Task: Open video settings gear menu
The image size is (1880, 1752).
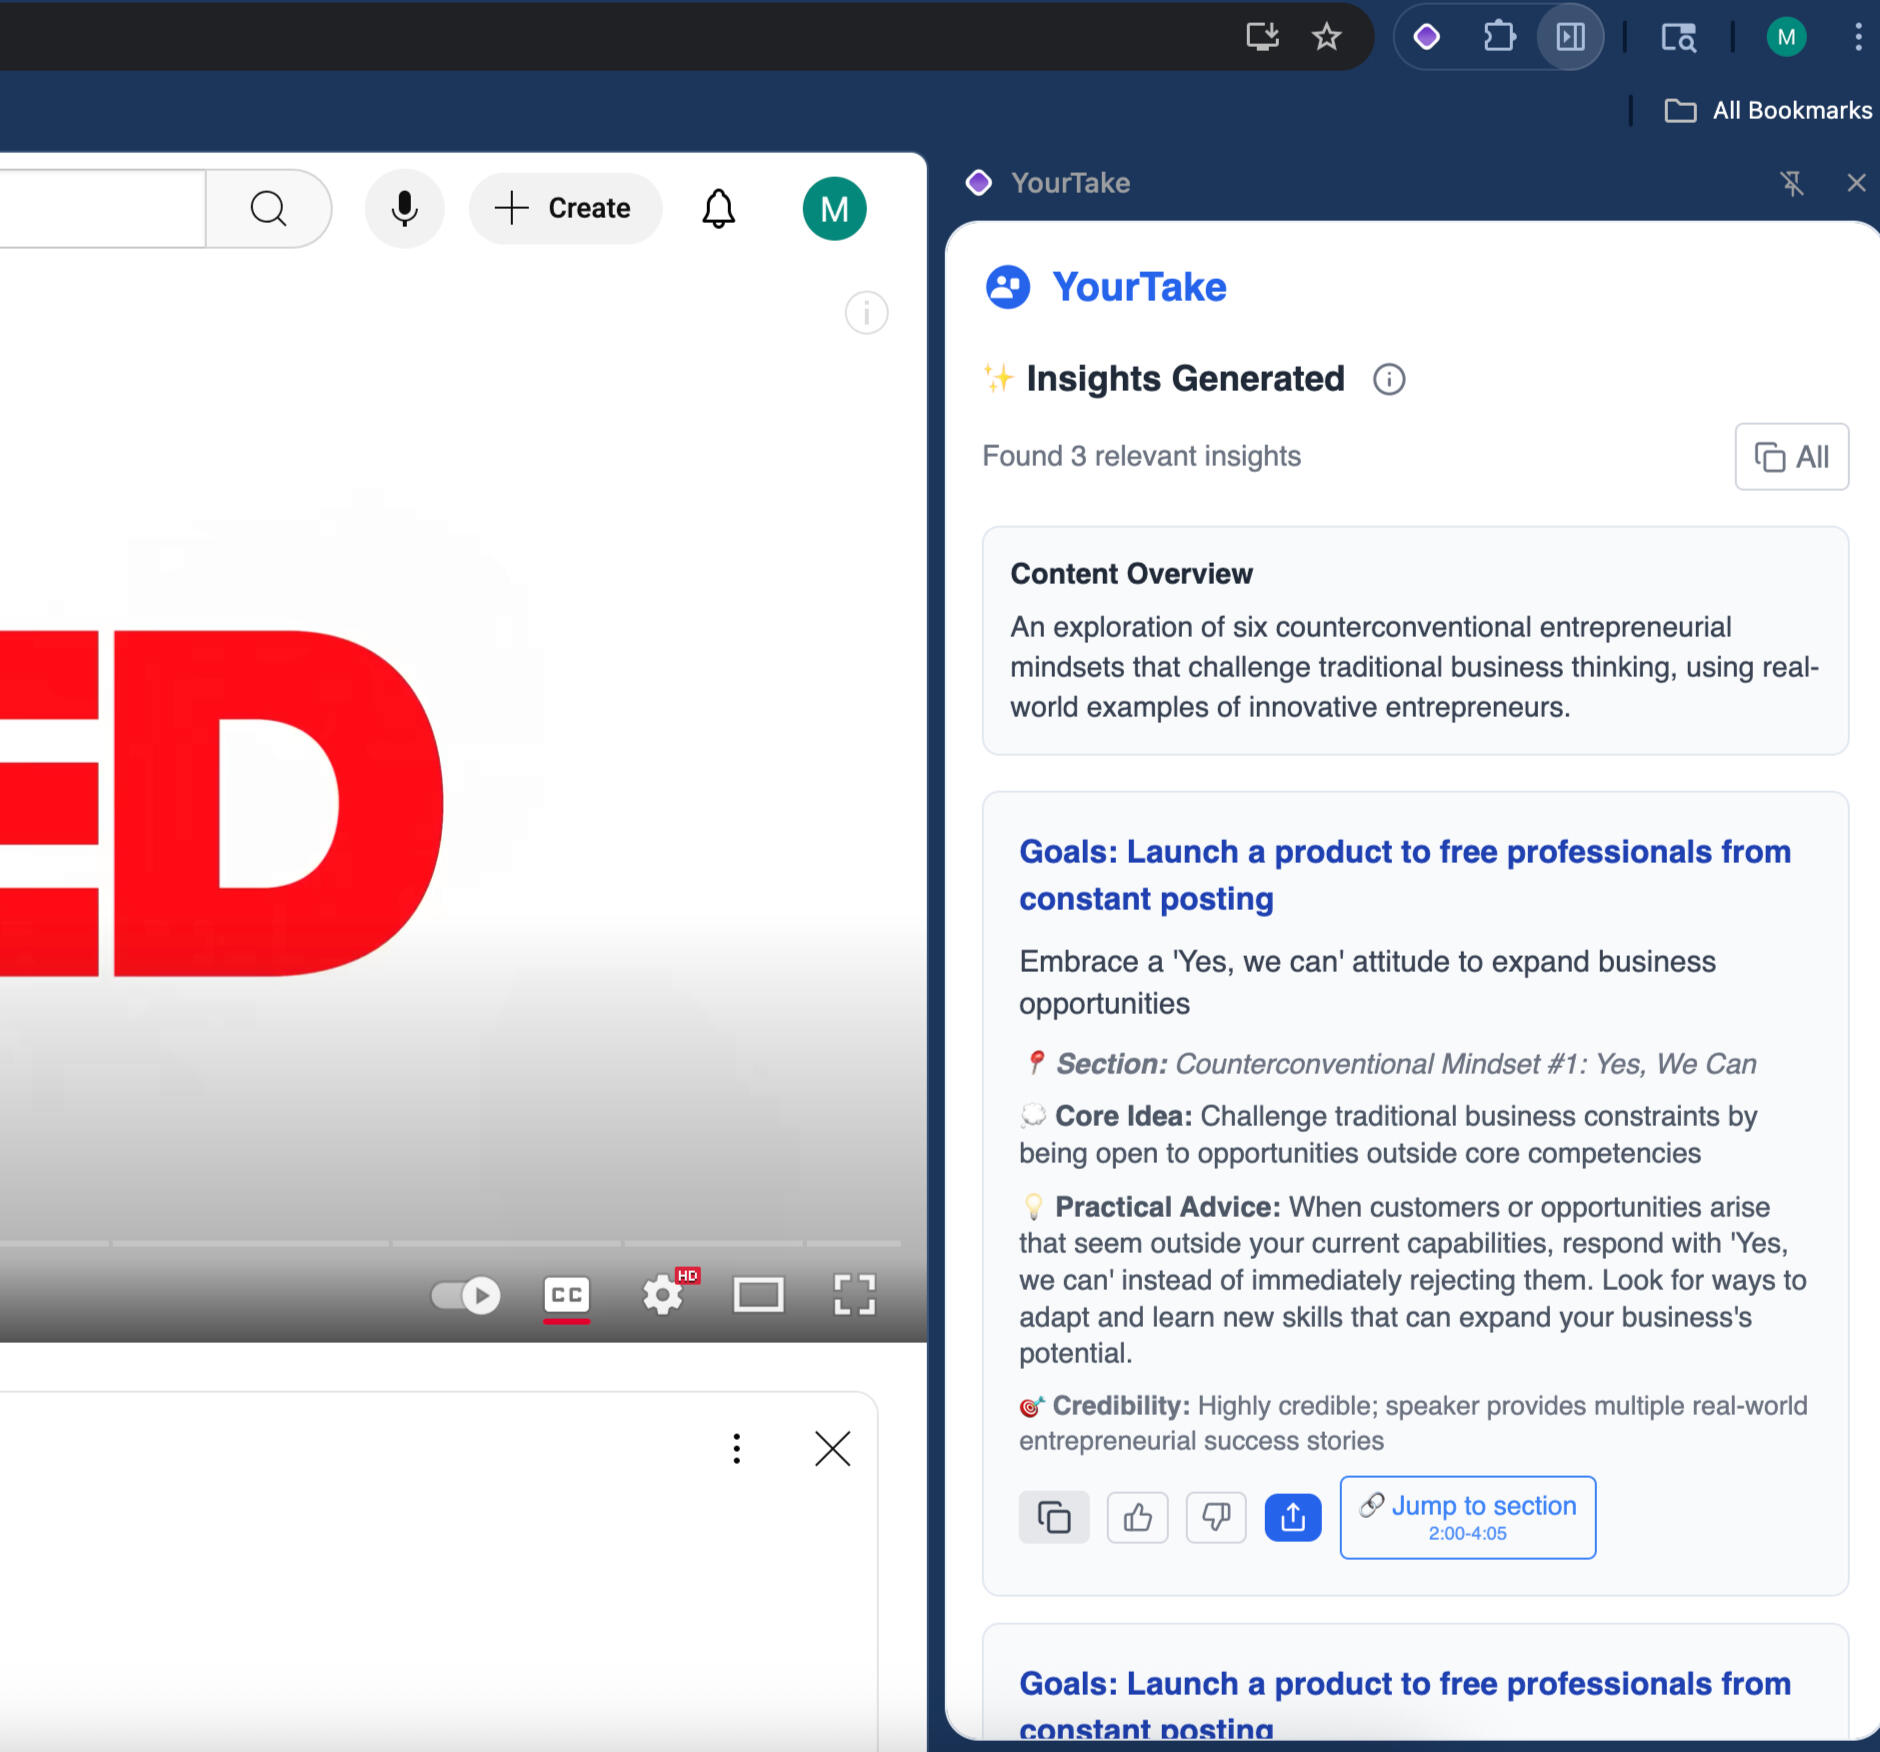Action: coord(662,1296)
